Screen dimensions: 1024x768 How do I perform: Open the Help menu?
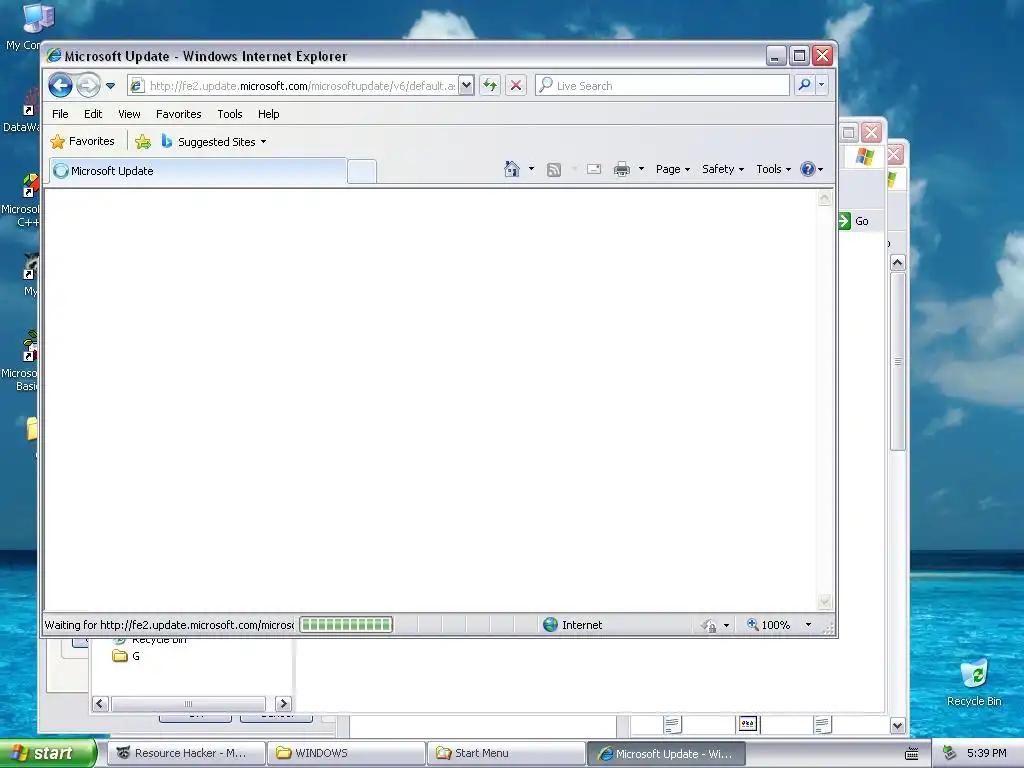coord(268,114)
